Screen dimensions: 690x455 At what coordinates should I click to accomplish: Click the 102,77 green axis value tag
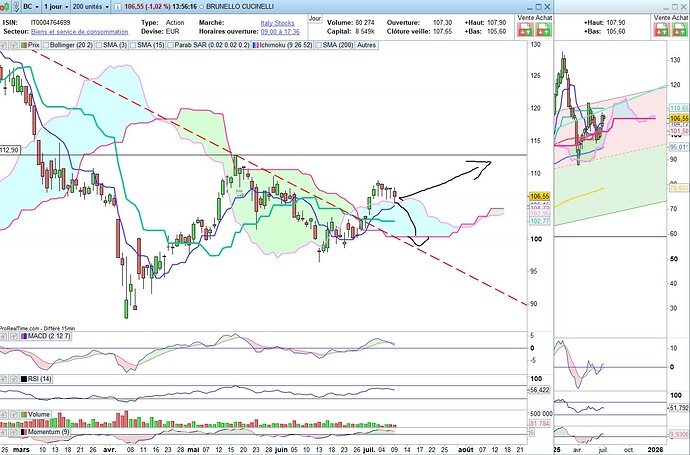[540, 221]
